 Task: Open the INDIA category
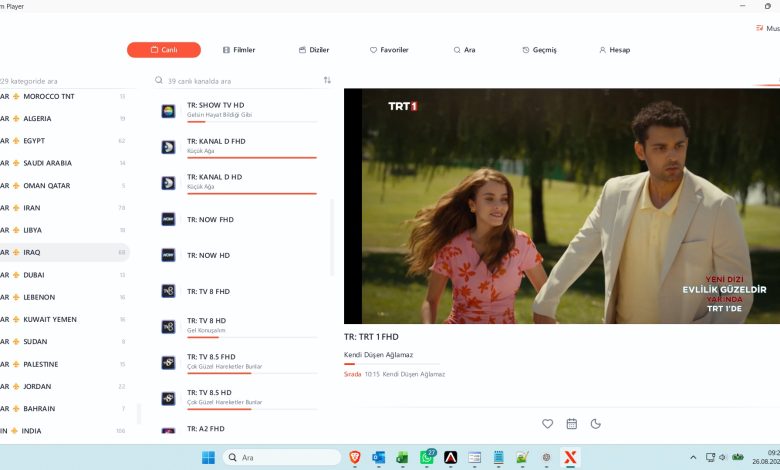[64, 431]
